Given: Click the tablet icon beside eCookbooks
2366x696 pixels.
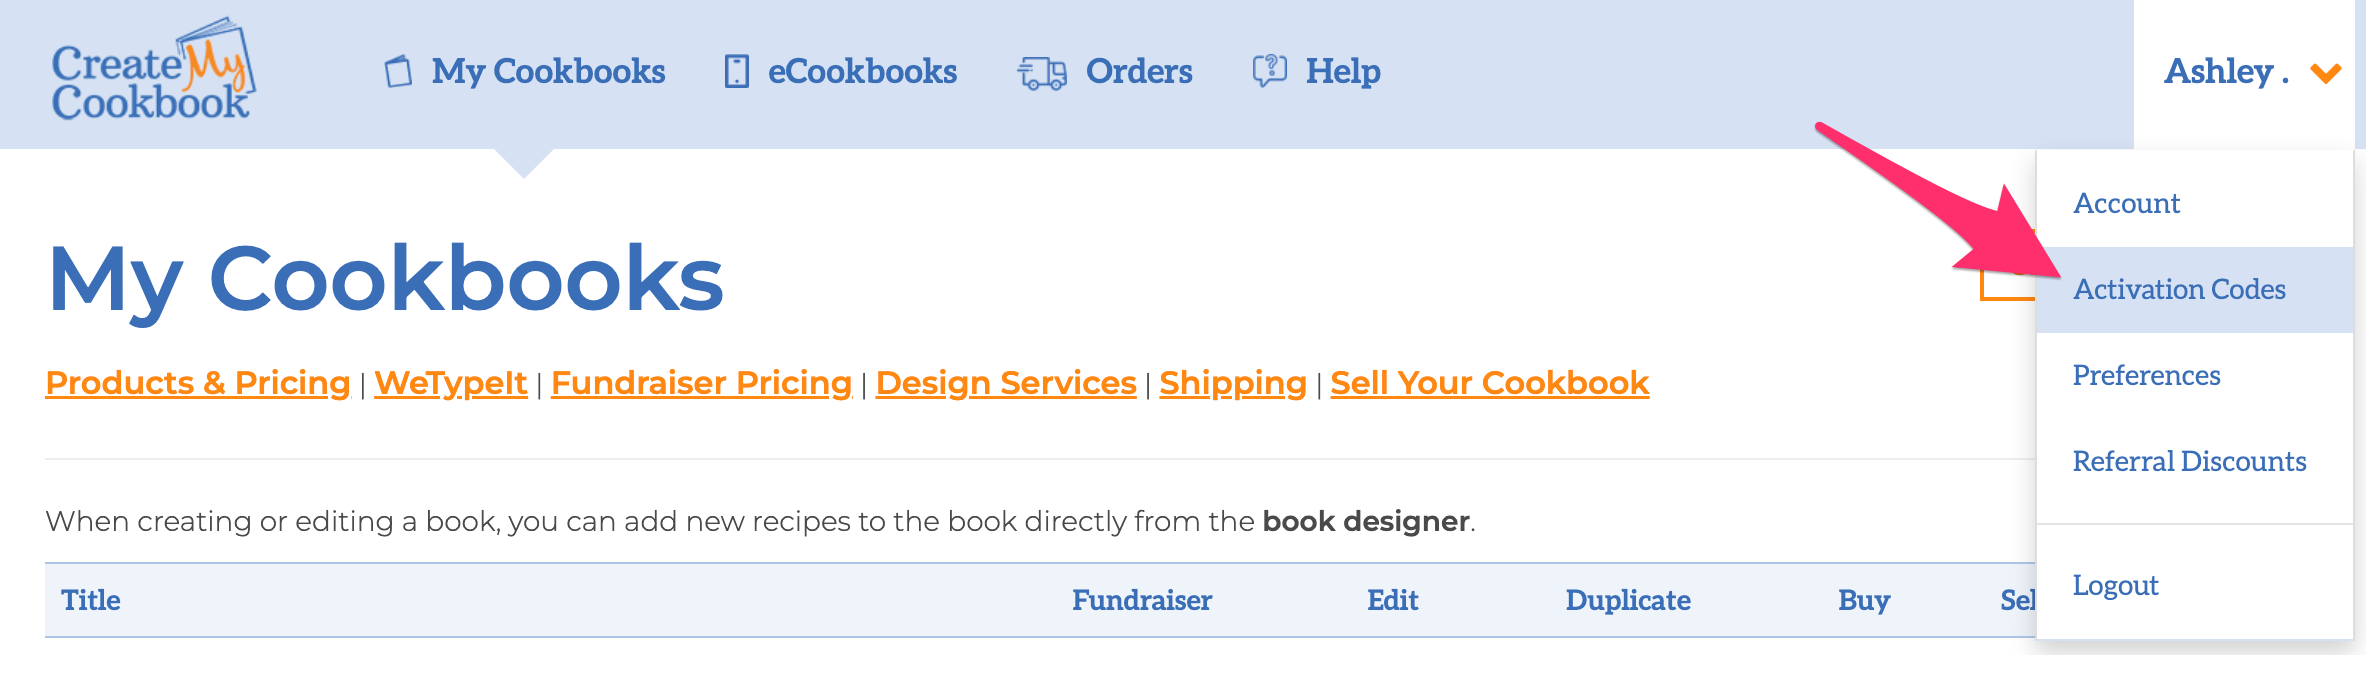Looking at the screenshot, I should [737, 71].
